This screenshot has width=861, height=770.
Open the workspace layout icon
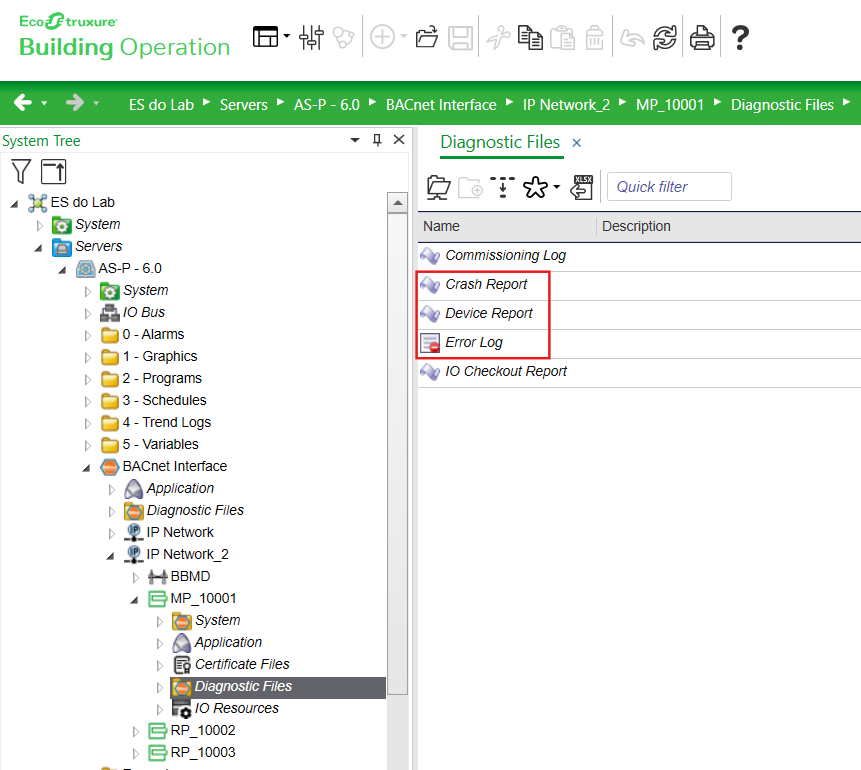(265, 37)
